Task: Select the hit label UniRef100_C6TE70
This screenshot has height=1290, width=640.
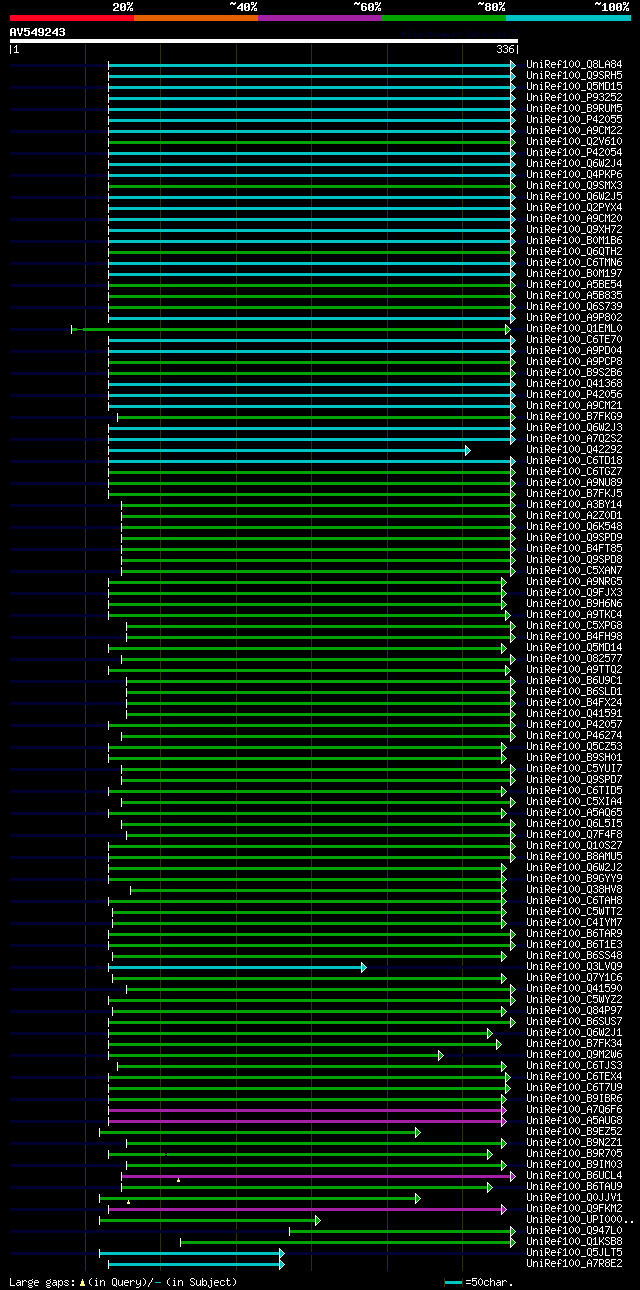Action: click(574, 340)
